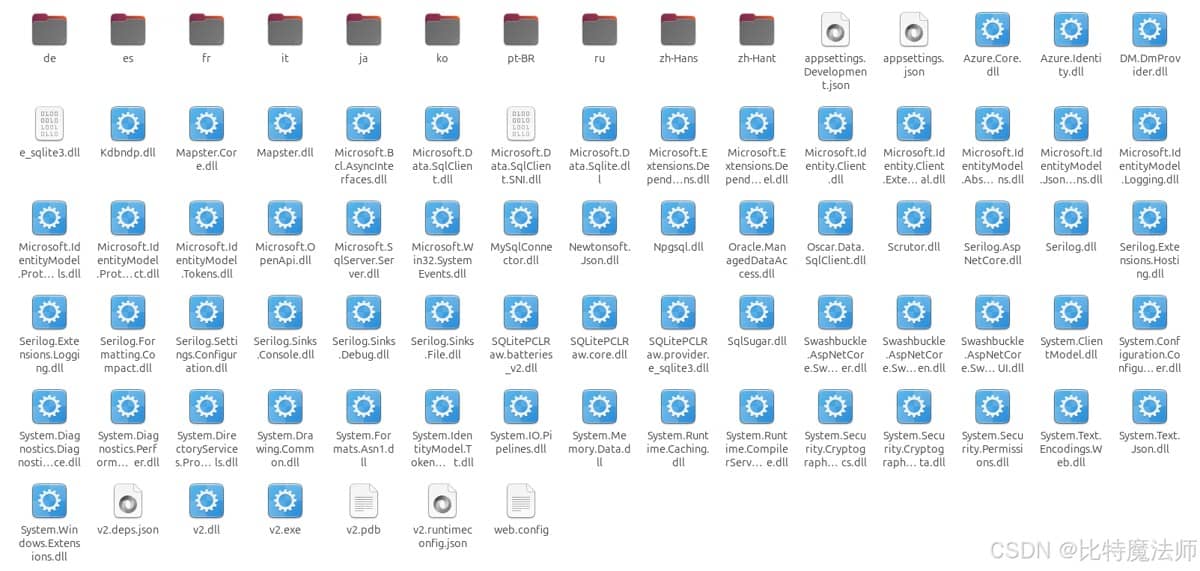Screen dimensions: 1200x571
Task: Select the web.config document icon
Action: pos(521,501)
